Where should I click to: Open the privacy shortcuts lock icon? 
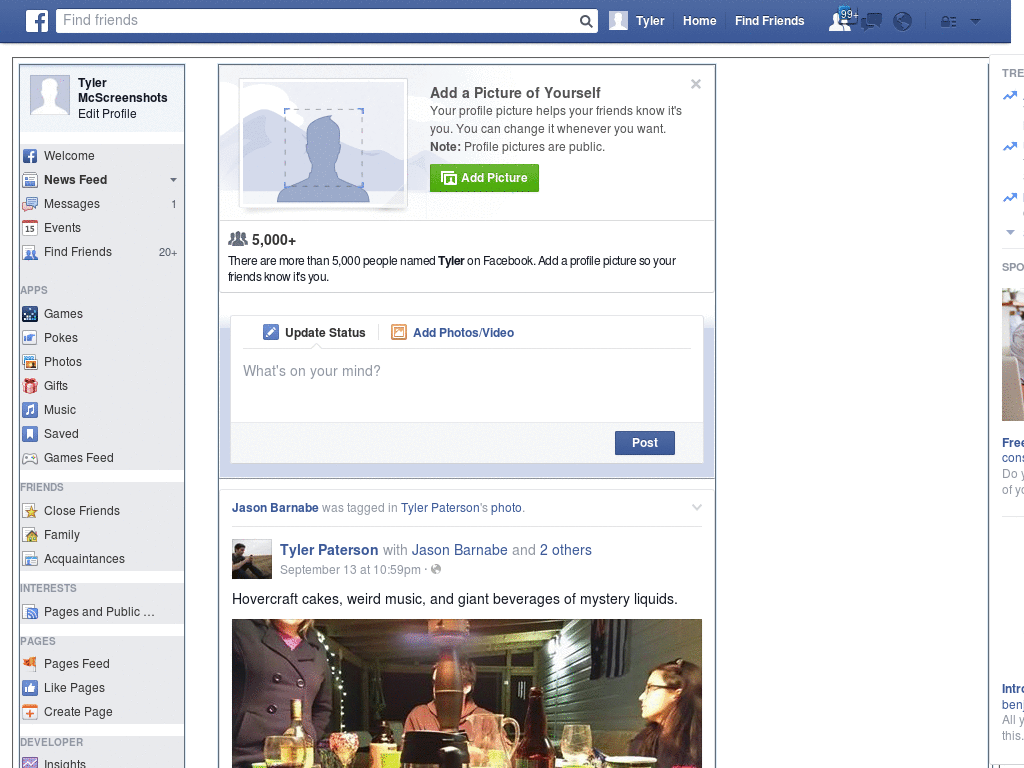pyautogui.click(x=948, y=22)
